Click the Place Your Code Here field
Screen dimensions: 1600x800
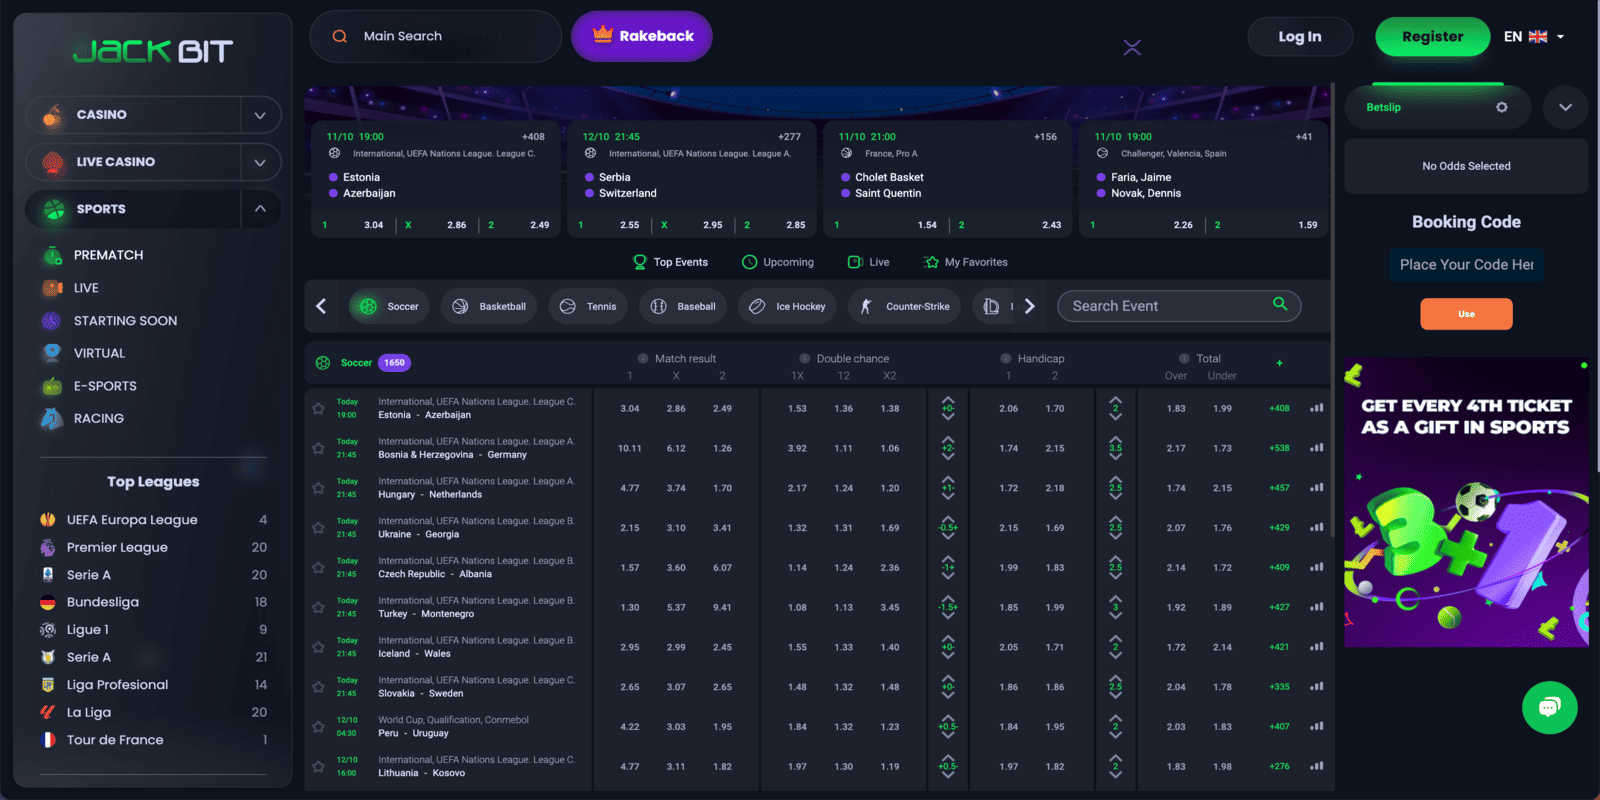1466,264
